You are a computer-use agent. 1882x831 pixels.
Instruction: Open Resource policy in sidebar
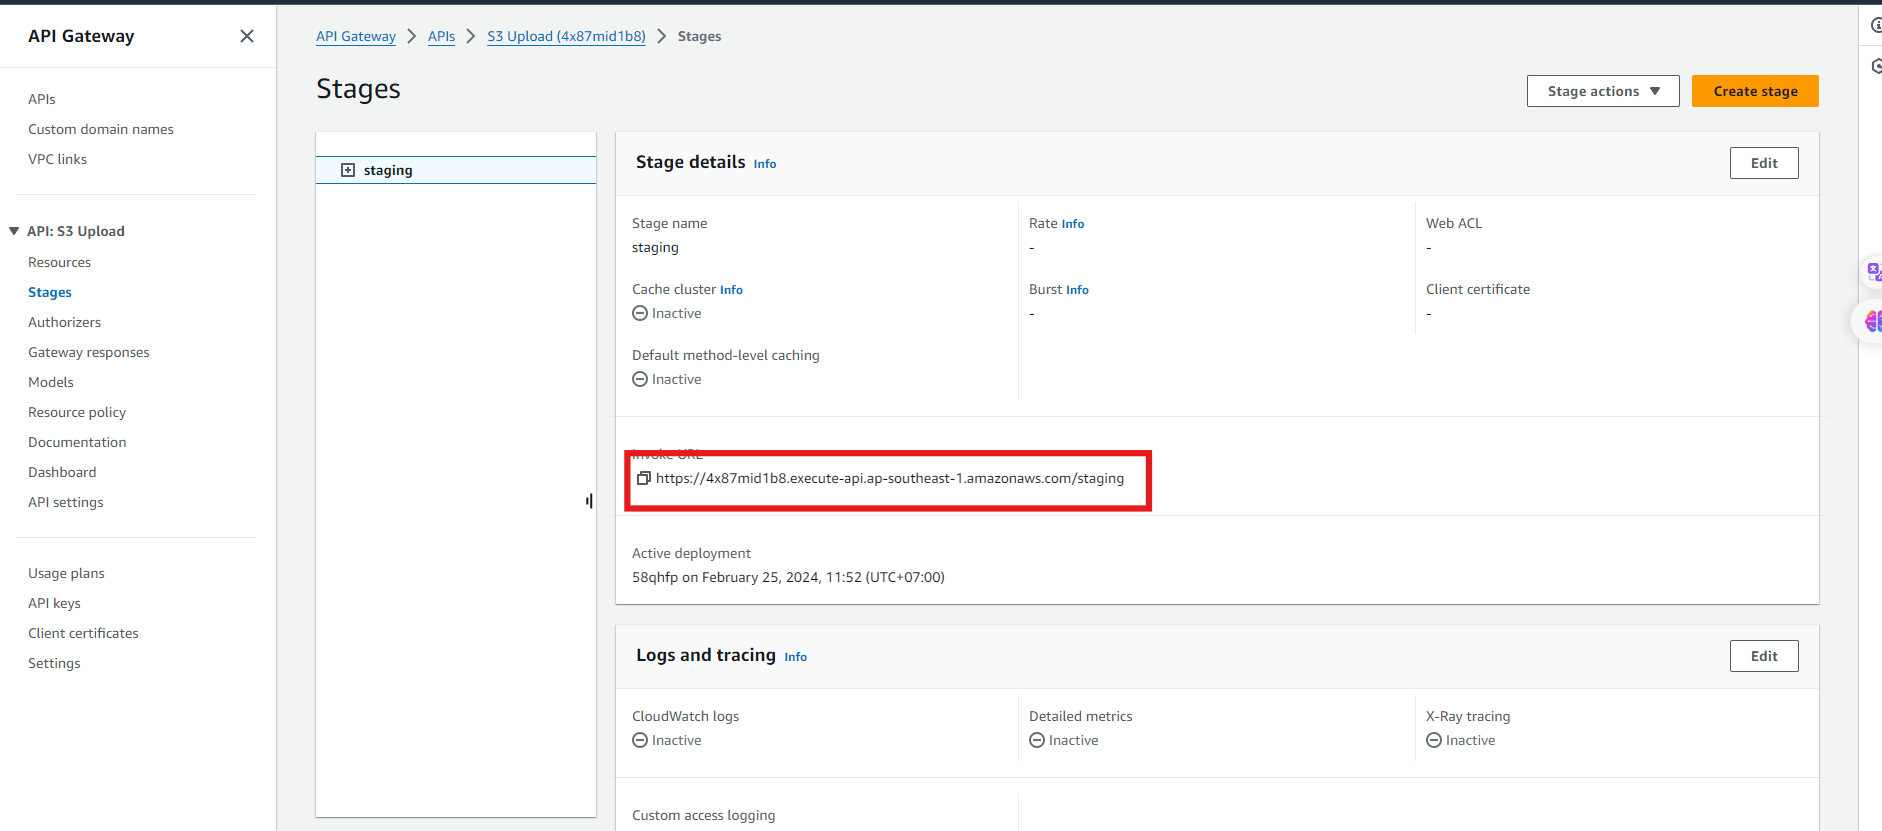pyautogui.click(x=77, y=412)
